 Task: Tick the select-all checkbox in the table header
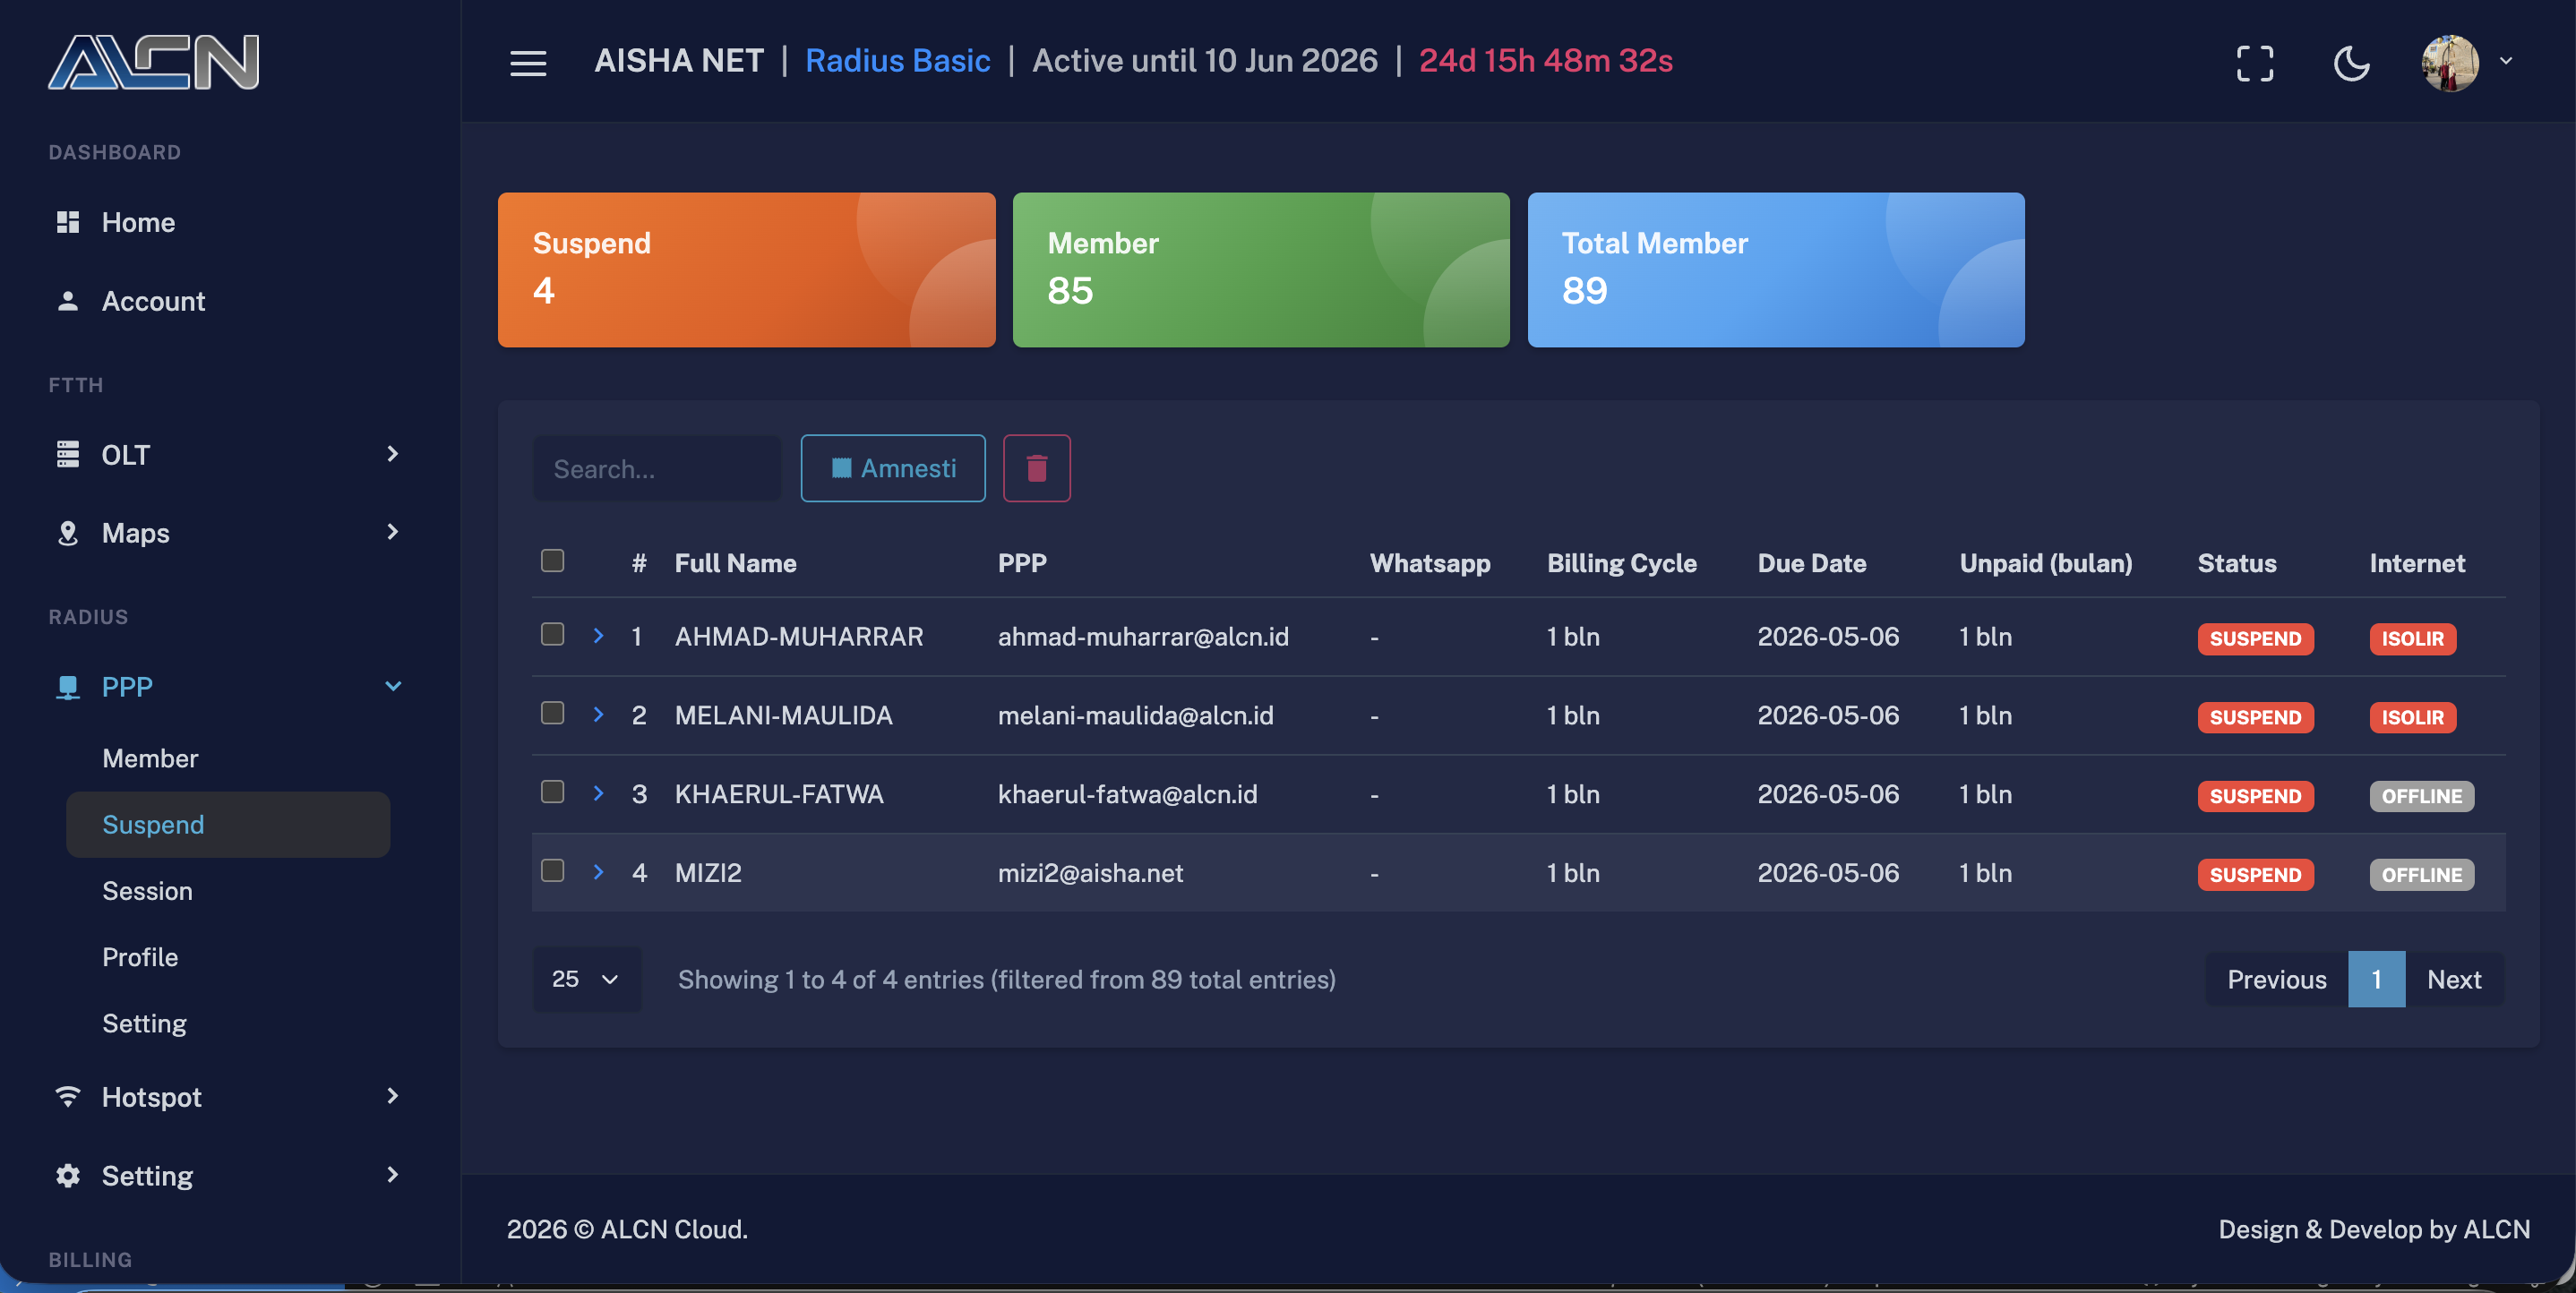[552, 561]
